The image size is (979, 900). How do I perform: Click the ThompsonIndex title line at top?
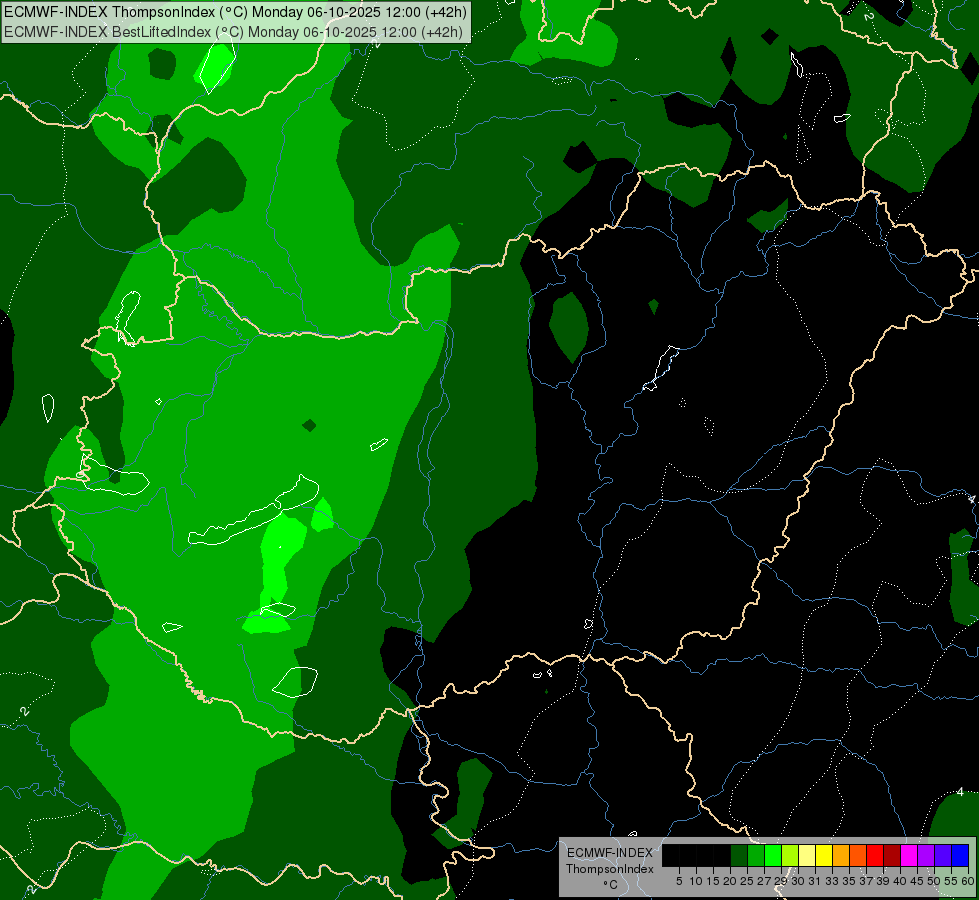(x=235, y=12)
